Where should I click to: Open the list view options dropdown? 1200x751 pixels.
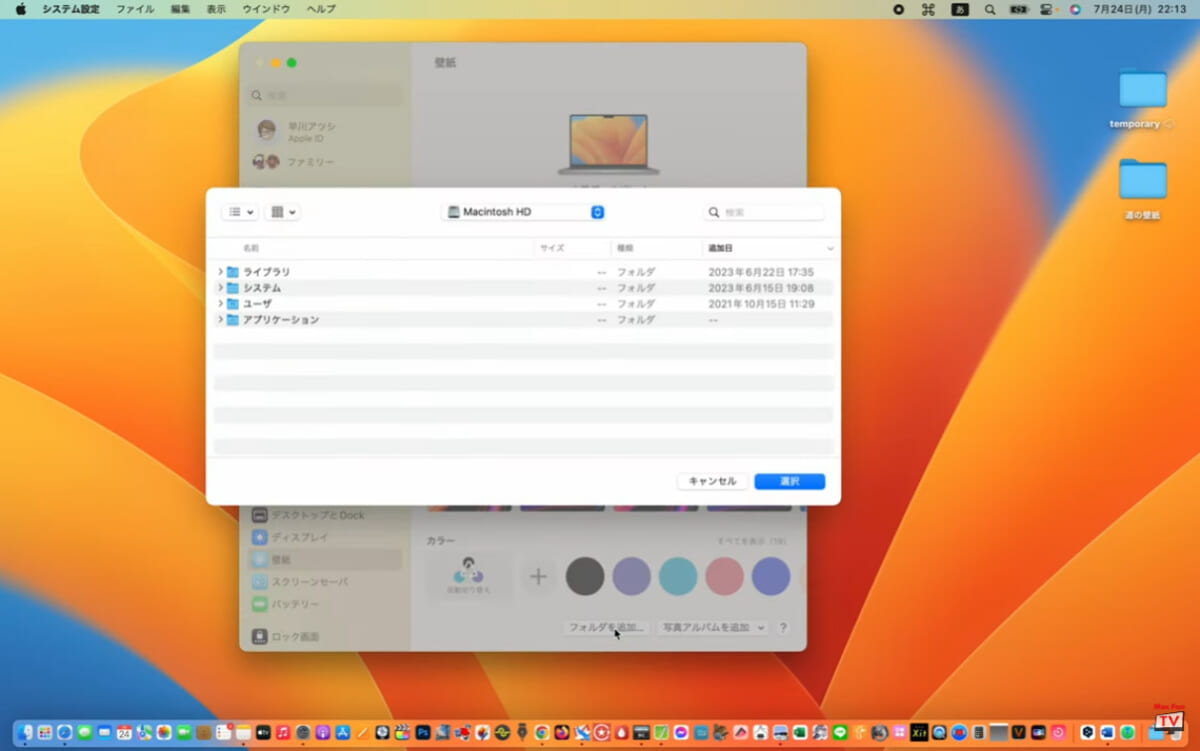point(239,212)
